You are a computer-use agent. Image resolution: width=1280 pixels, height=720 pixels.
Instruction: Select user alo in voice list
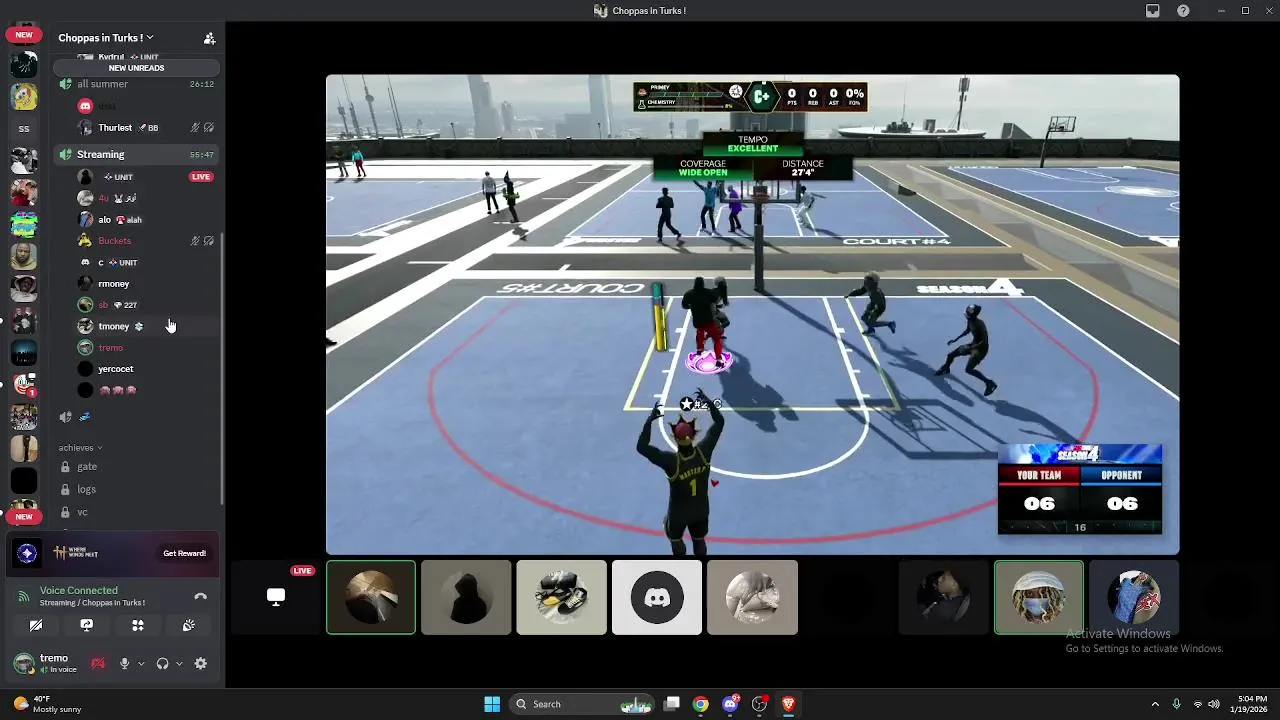pyautogui.click(x=146, y=220)
